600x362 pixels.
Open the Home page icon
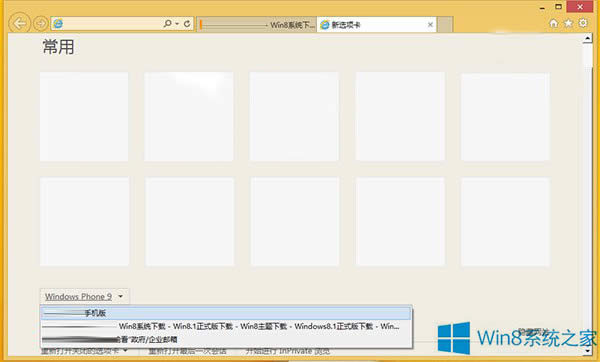tap(553, 23)
